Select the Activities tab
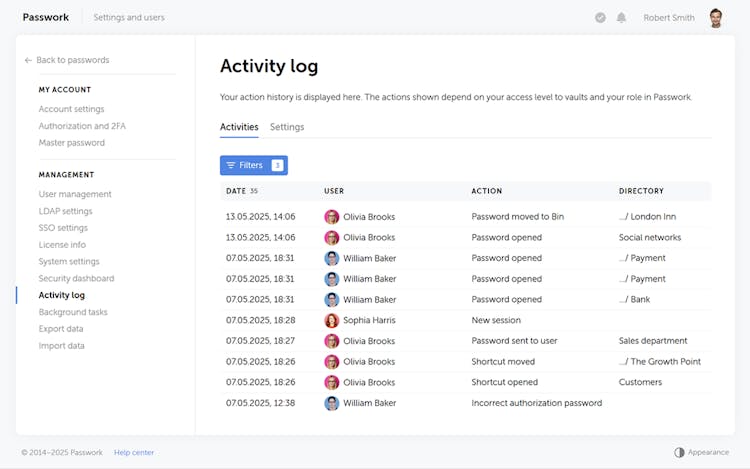This screenshot has height=469, width=750. pyautogui.click(x=239, y=127)
